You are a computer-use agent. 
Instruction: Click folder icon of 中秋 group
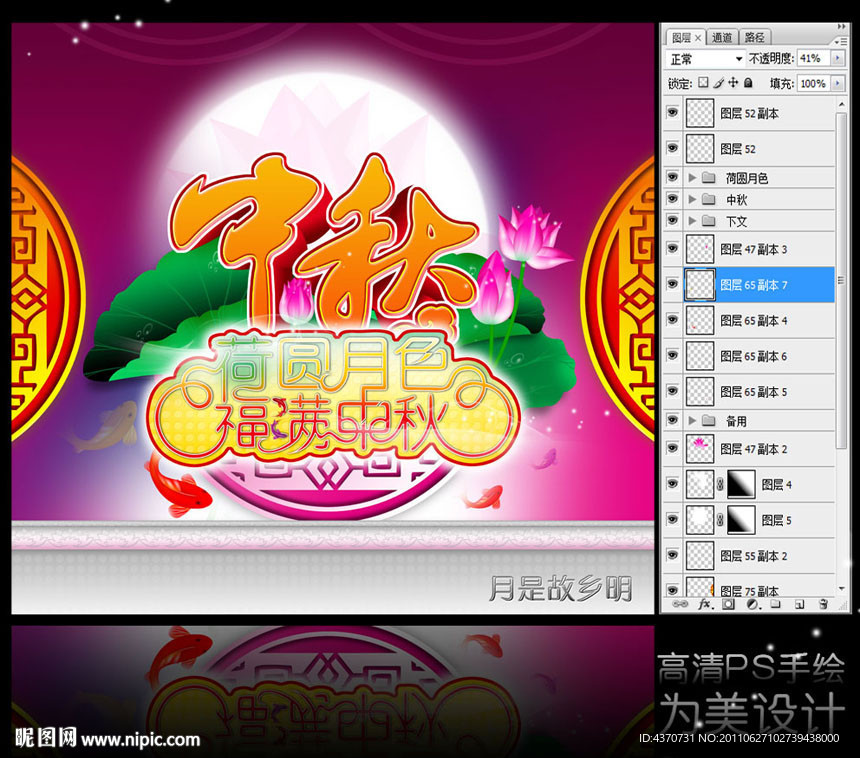coord(709,199)
